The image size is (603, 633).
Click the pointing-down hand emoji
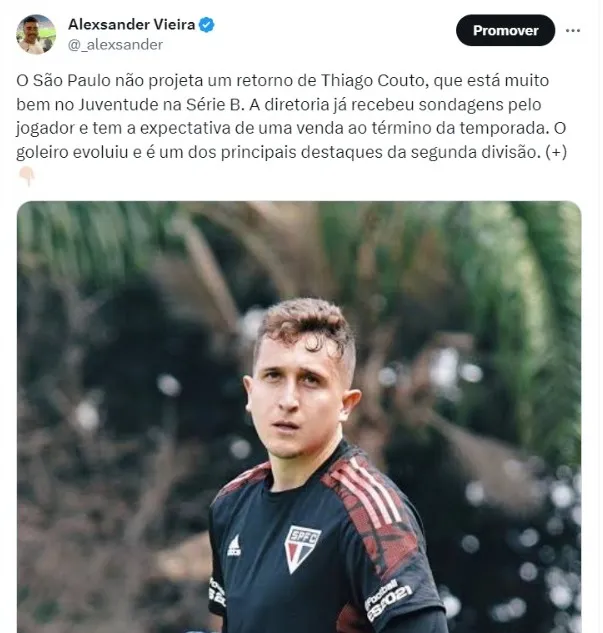[27, 176]
